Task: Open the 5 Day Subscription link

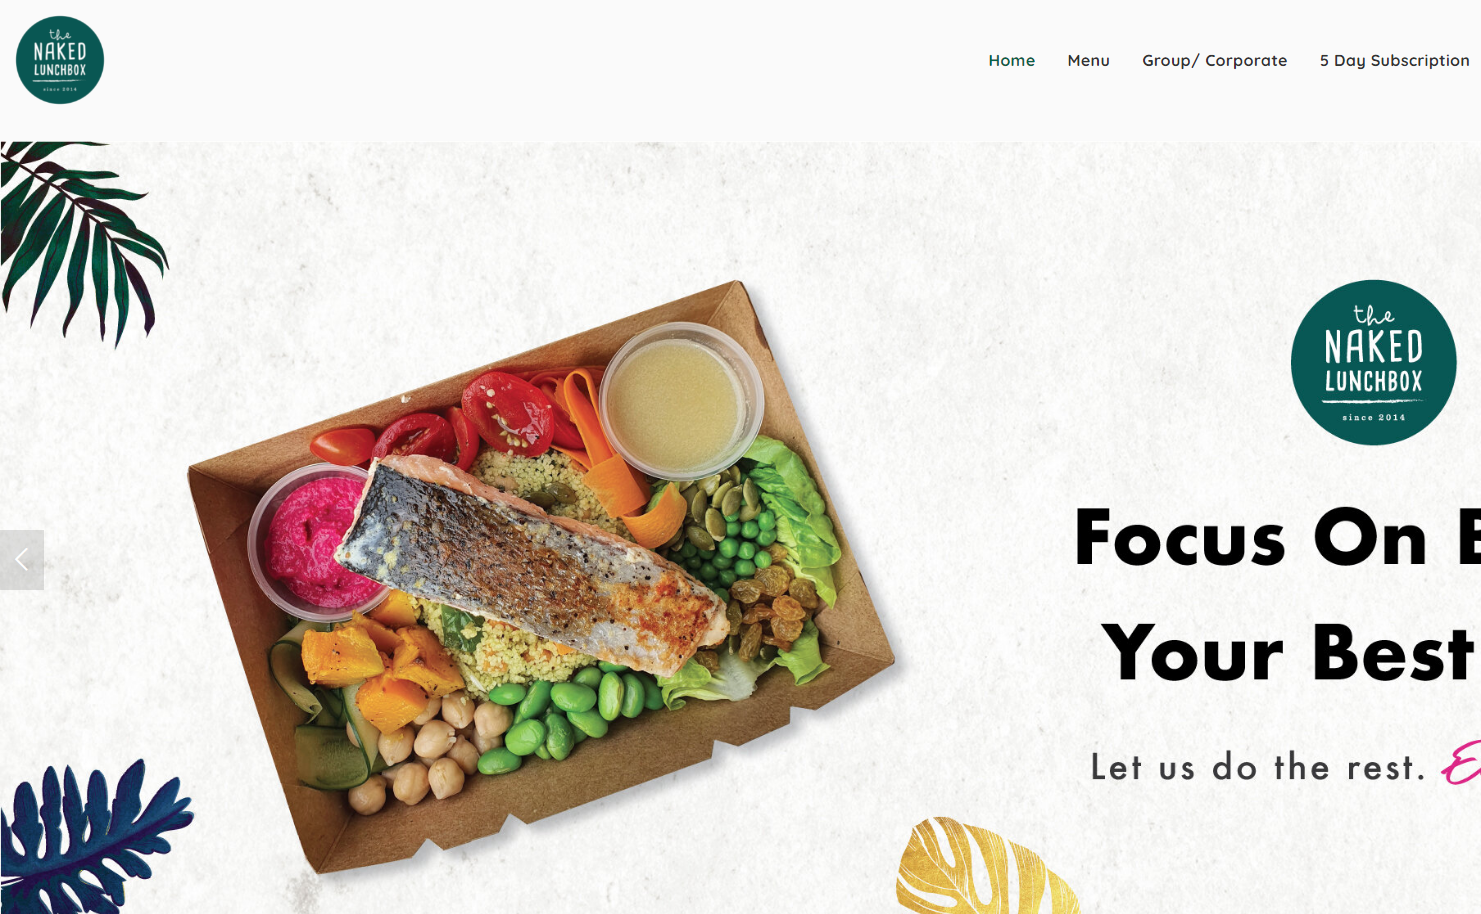Action: (1394, 60)
